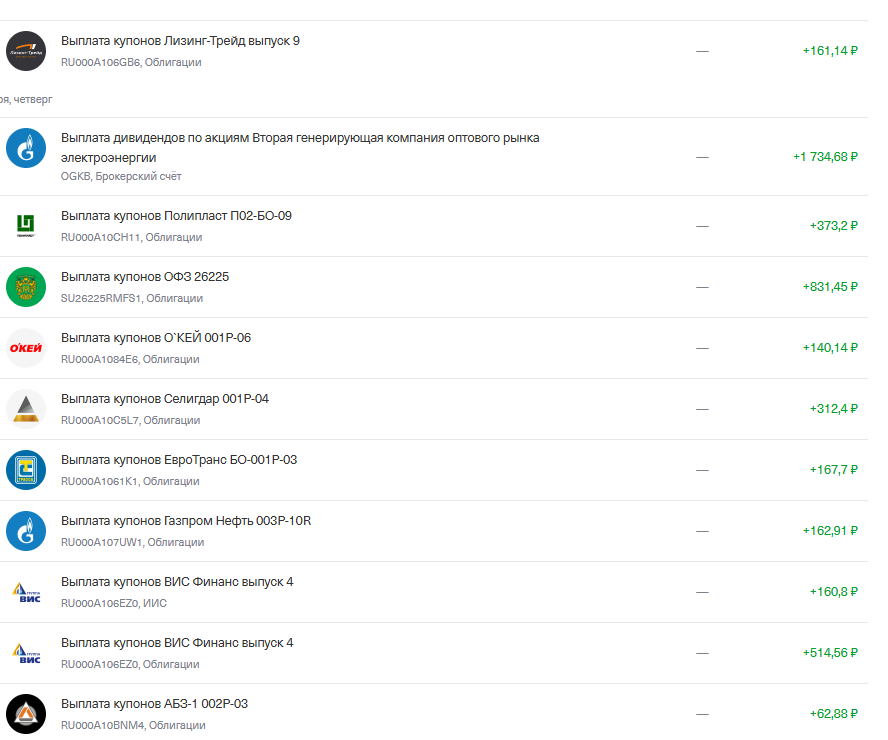
Task: Click the О'КЕЙ red logo icon
Action: pos(26,348)
